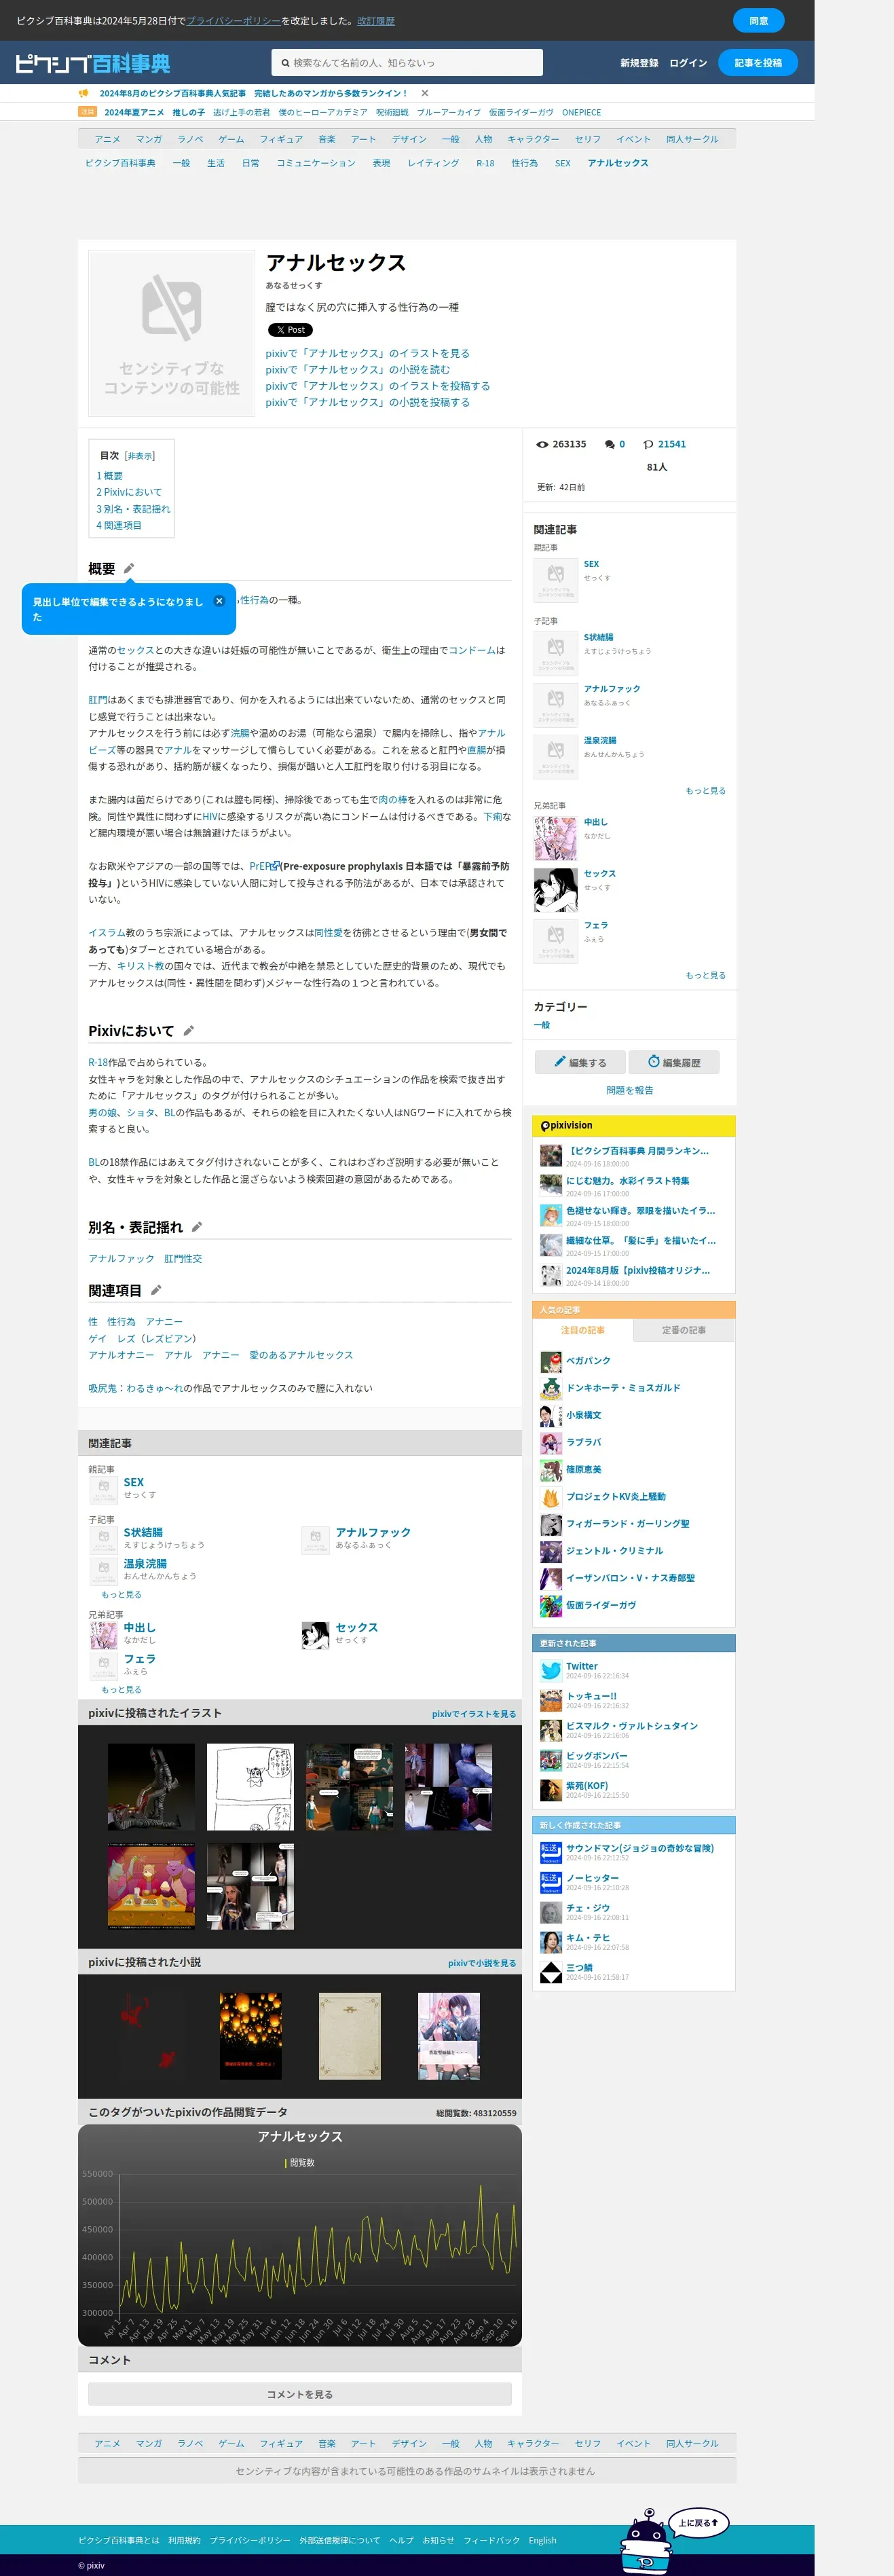Open the ゲーム category in top menu
This screenshot has width=894, height=2576.
pyautogui.click(x=231, y=139)
